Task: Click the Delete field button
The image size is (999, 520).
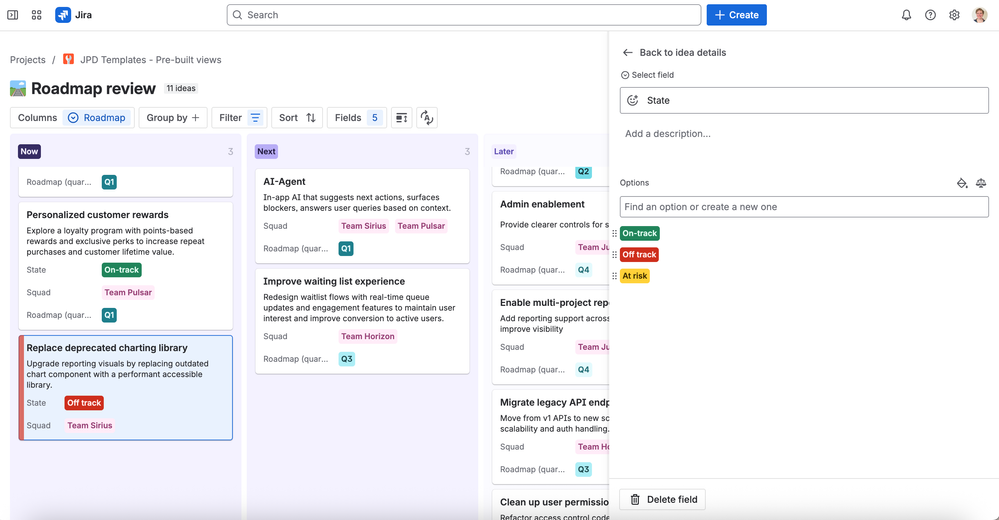Action: click(663, 500)
